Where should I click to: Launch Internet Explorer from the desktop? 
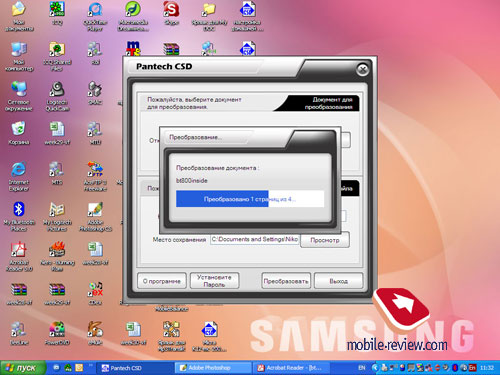(x=19, y=176)
